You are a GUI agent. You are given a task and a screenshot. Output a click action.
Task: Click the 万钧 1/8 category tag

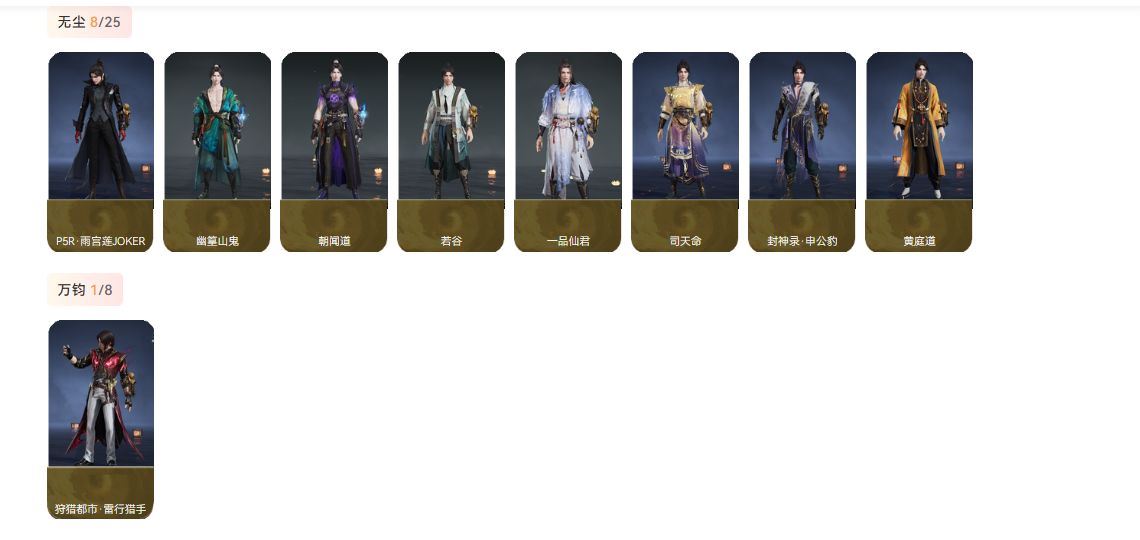[85, 290]
